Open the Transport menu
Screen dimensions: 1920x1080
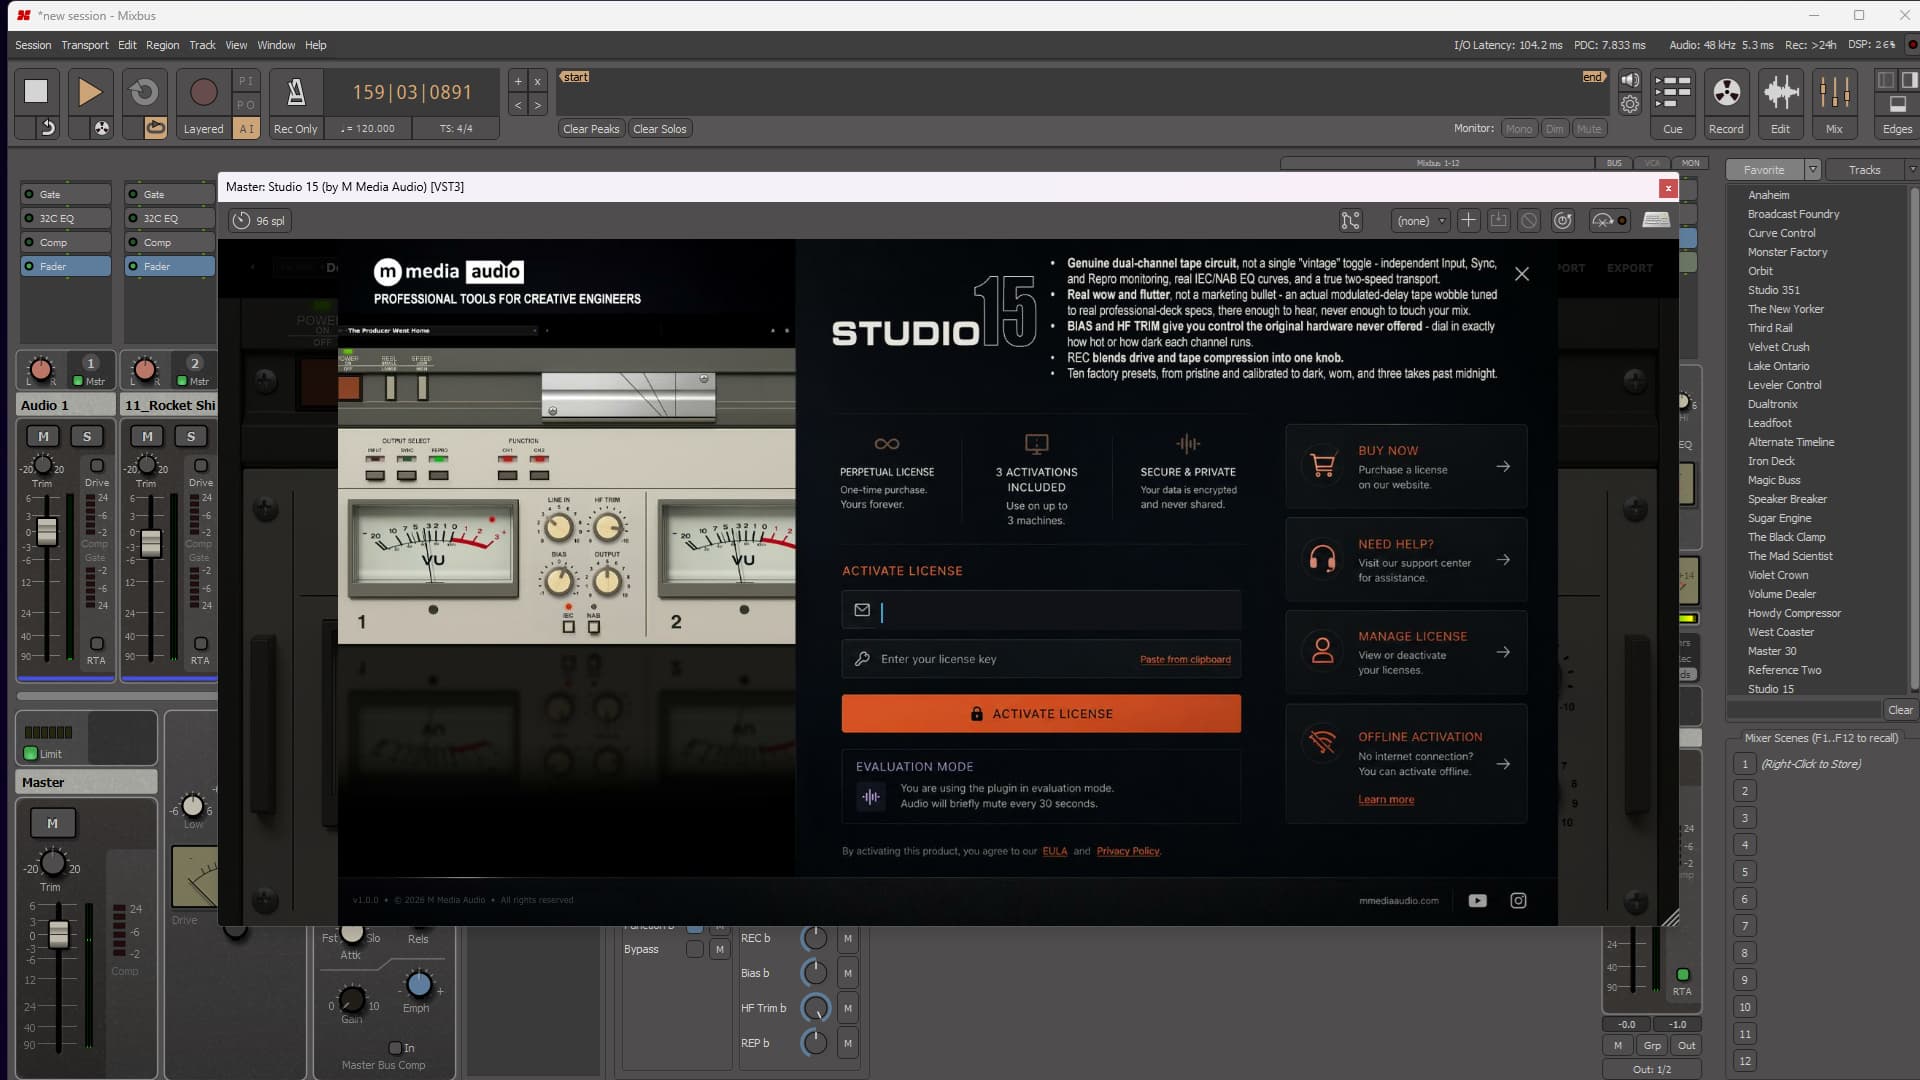coord(84,45)
